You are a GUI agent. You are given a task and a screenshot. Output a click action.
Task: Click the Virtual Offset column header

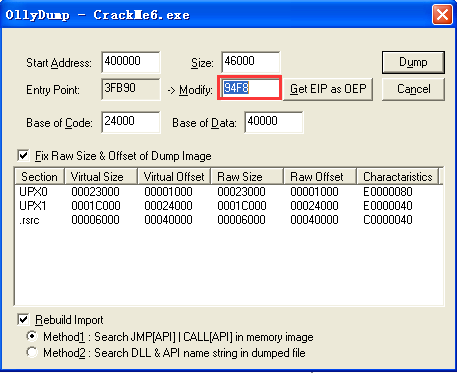click(174, 176)
